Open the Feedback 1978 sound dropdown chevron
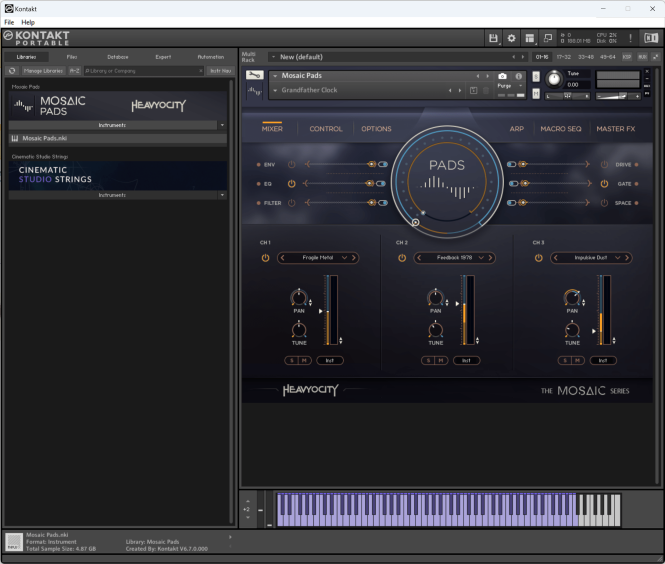Image resolution: width=665 pixels, height=564 pixels. [481, 257]
